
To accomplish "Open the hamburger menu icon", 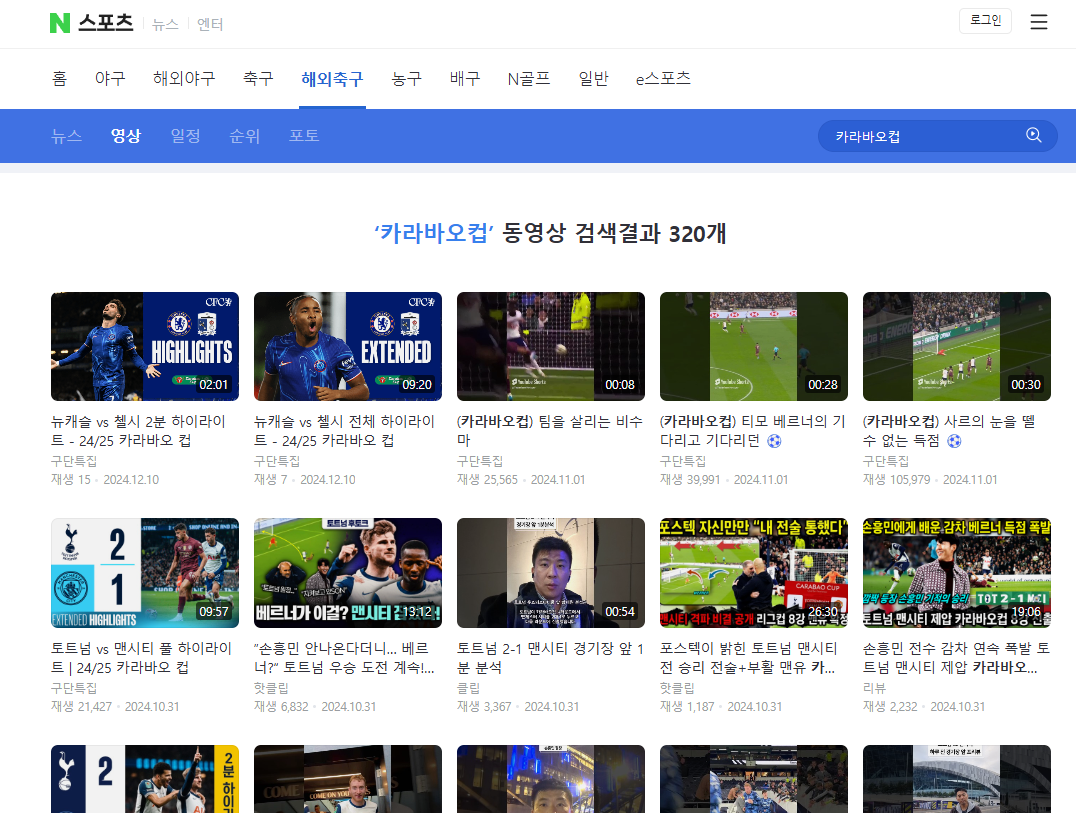I will pyautogui.click(x=1039, y=22).
